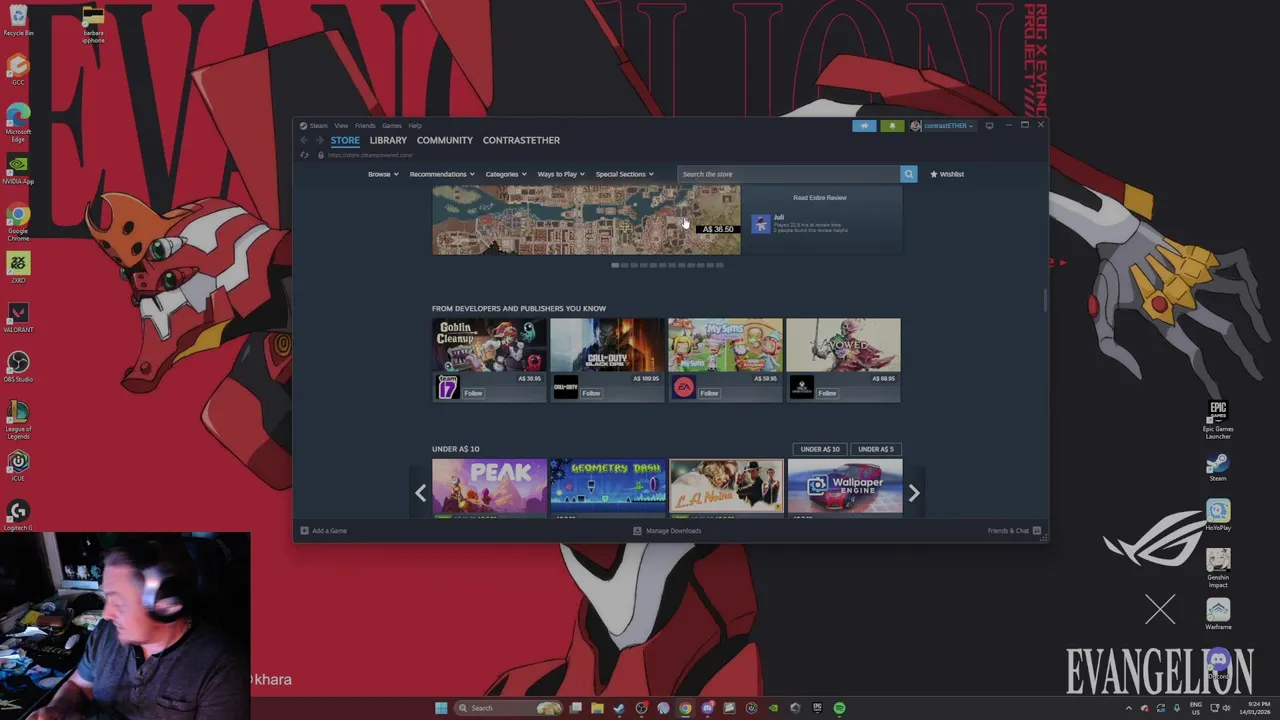Screen dimensions: 1280x720
Task: Select Google Chrome desktop icon
Action: coord(17,223)
